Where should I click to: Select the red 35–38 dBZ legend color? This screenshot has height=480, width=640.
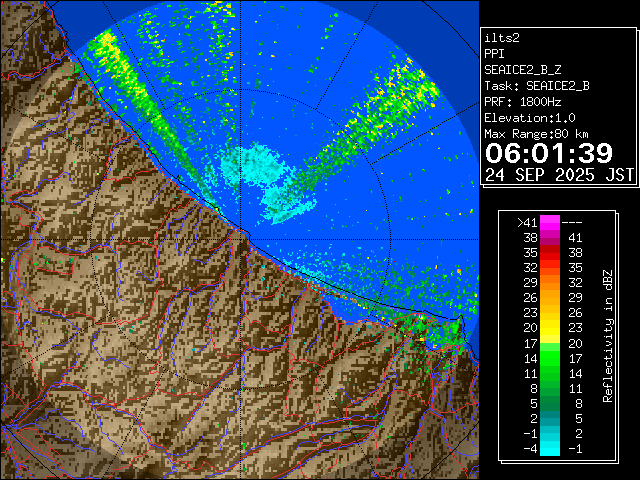tap(550, 254)
